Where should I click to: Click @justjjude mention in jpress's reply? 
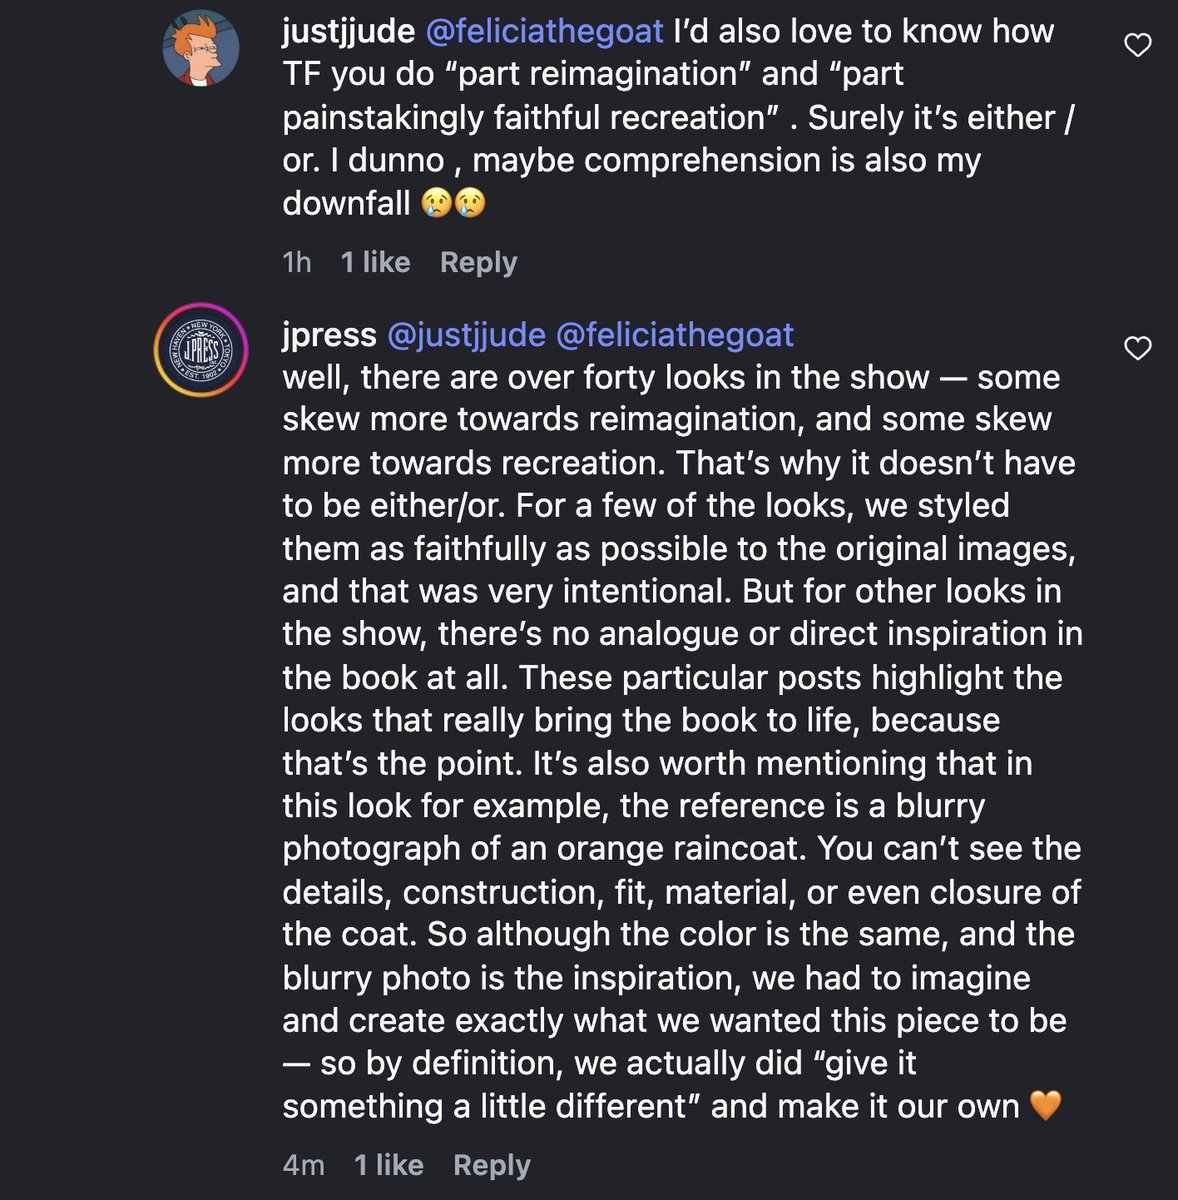point(466,334)
